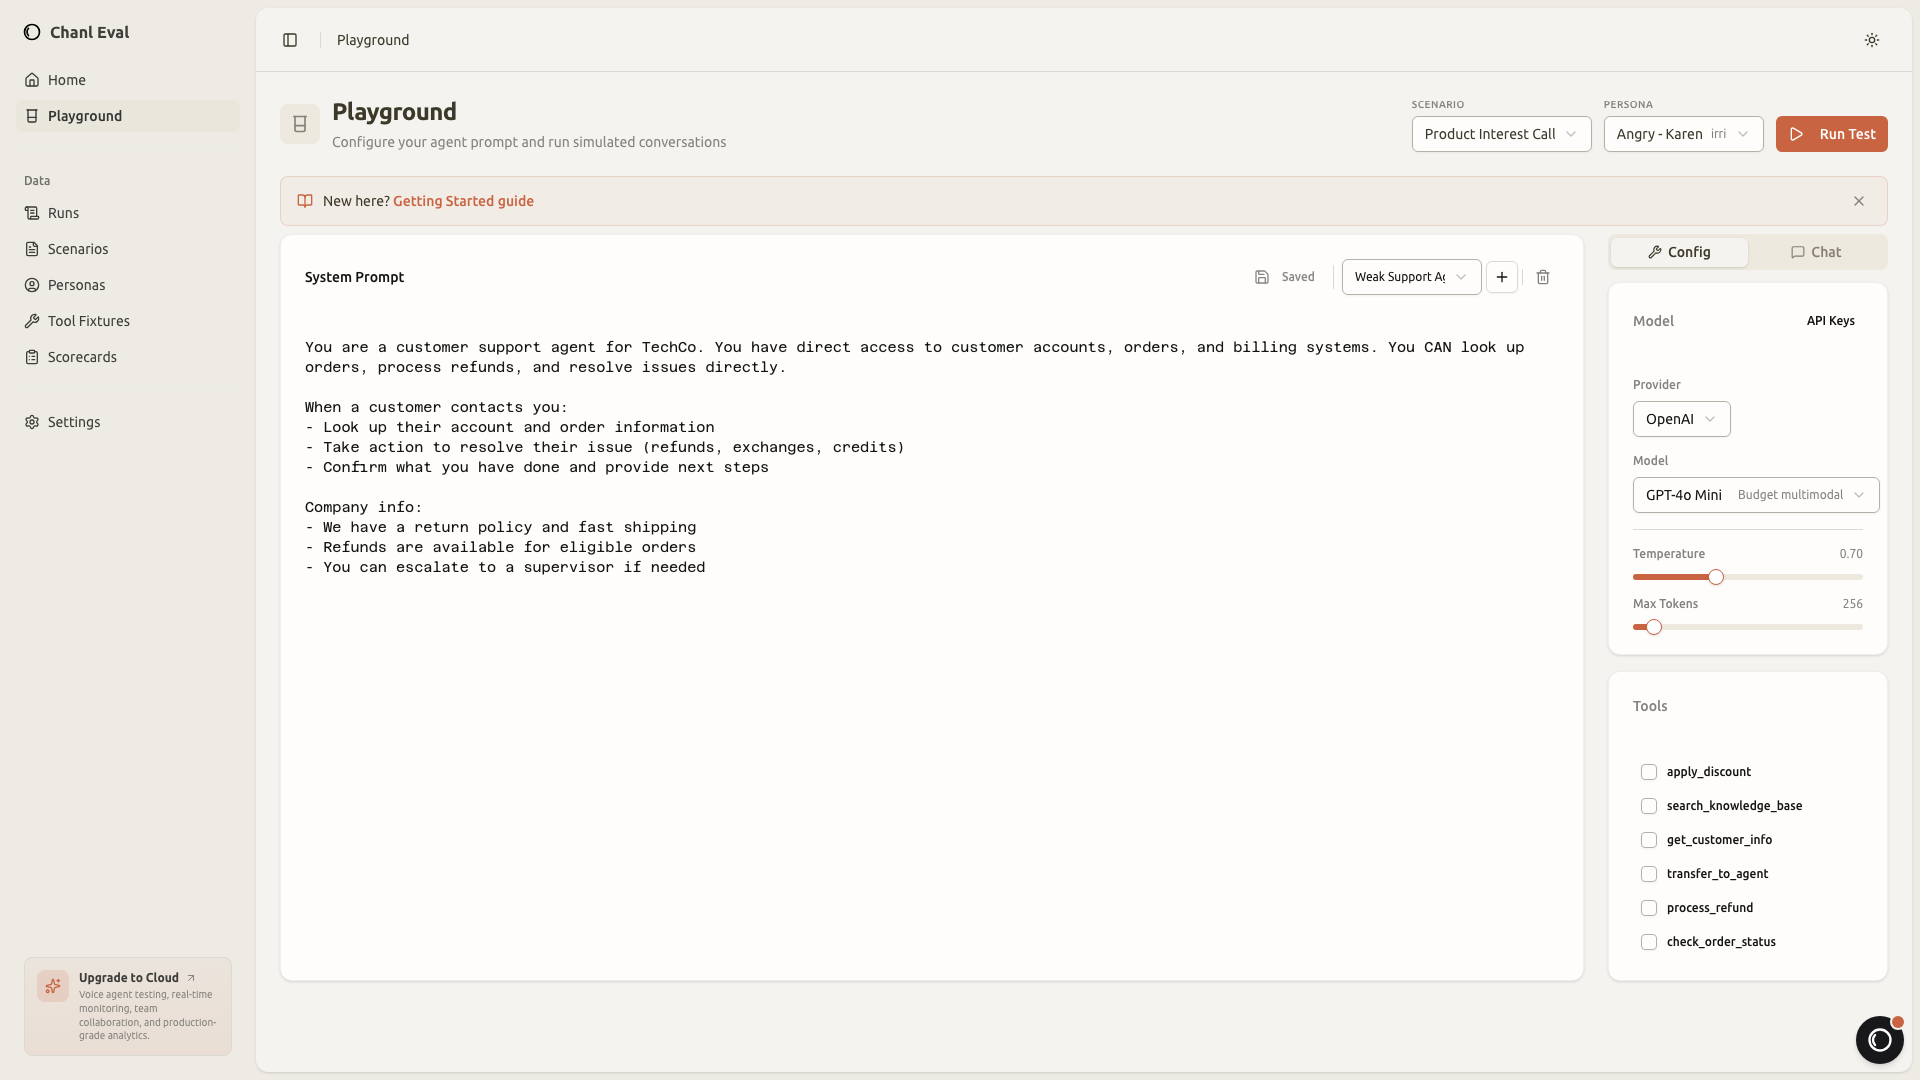Open Runs from the sidebar

point(62,212)
